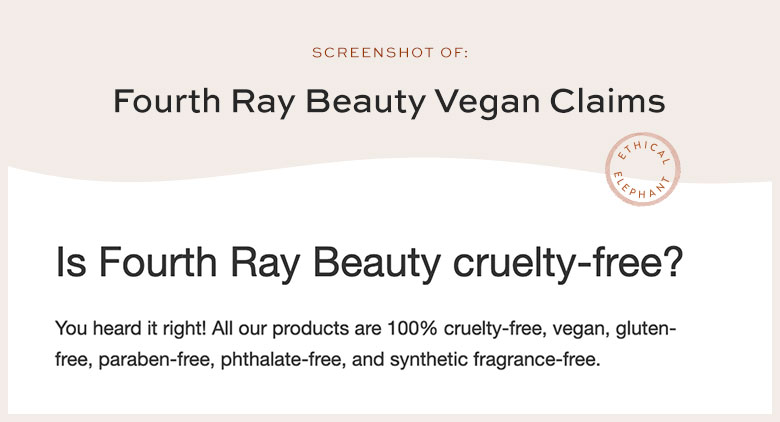Click the '100%' text in the paragraph

412,328
